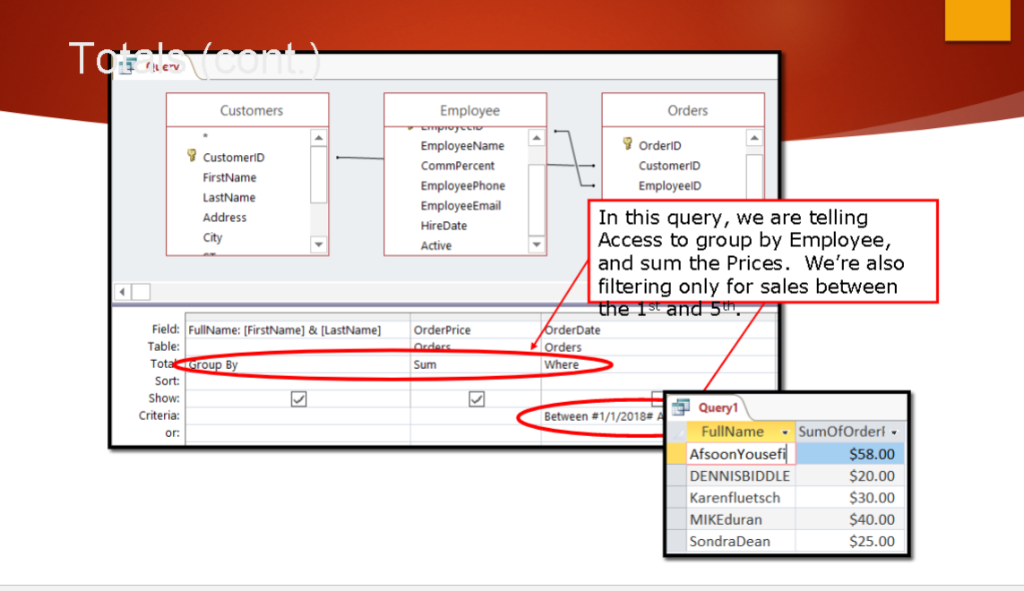Select LastName field in Customers table
Viewport: 1024px width, 591px height.
coord(229,197)
